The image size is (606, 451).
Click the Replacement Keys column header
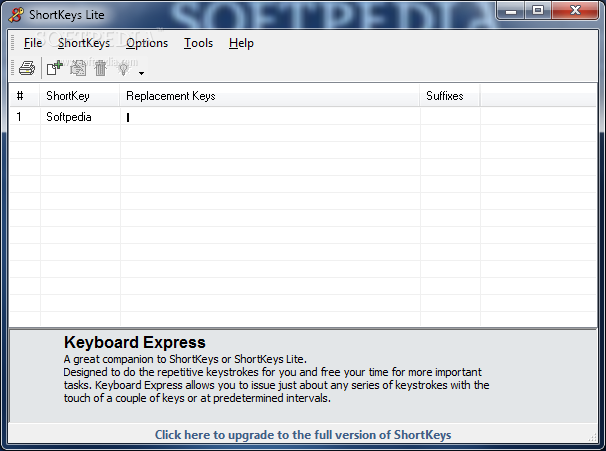coord(269,95)
